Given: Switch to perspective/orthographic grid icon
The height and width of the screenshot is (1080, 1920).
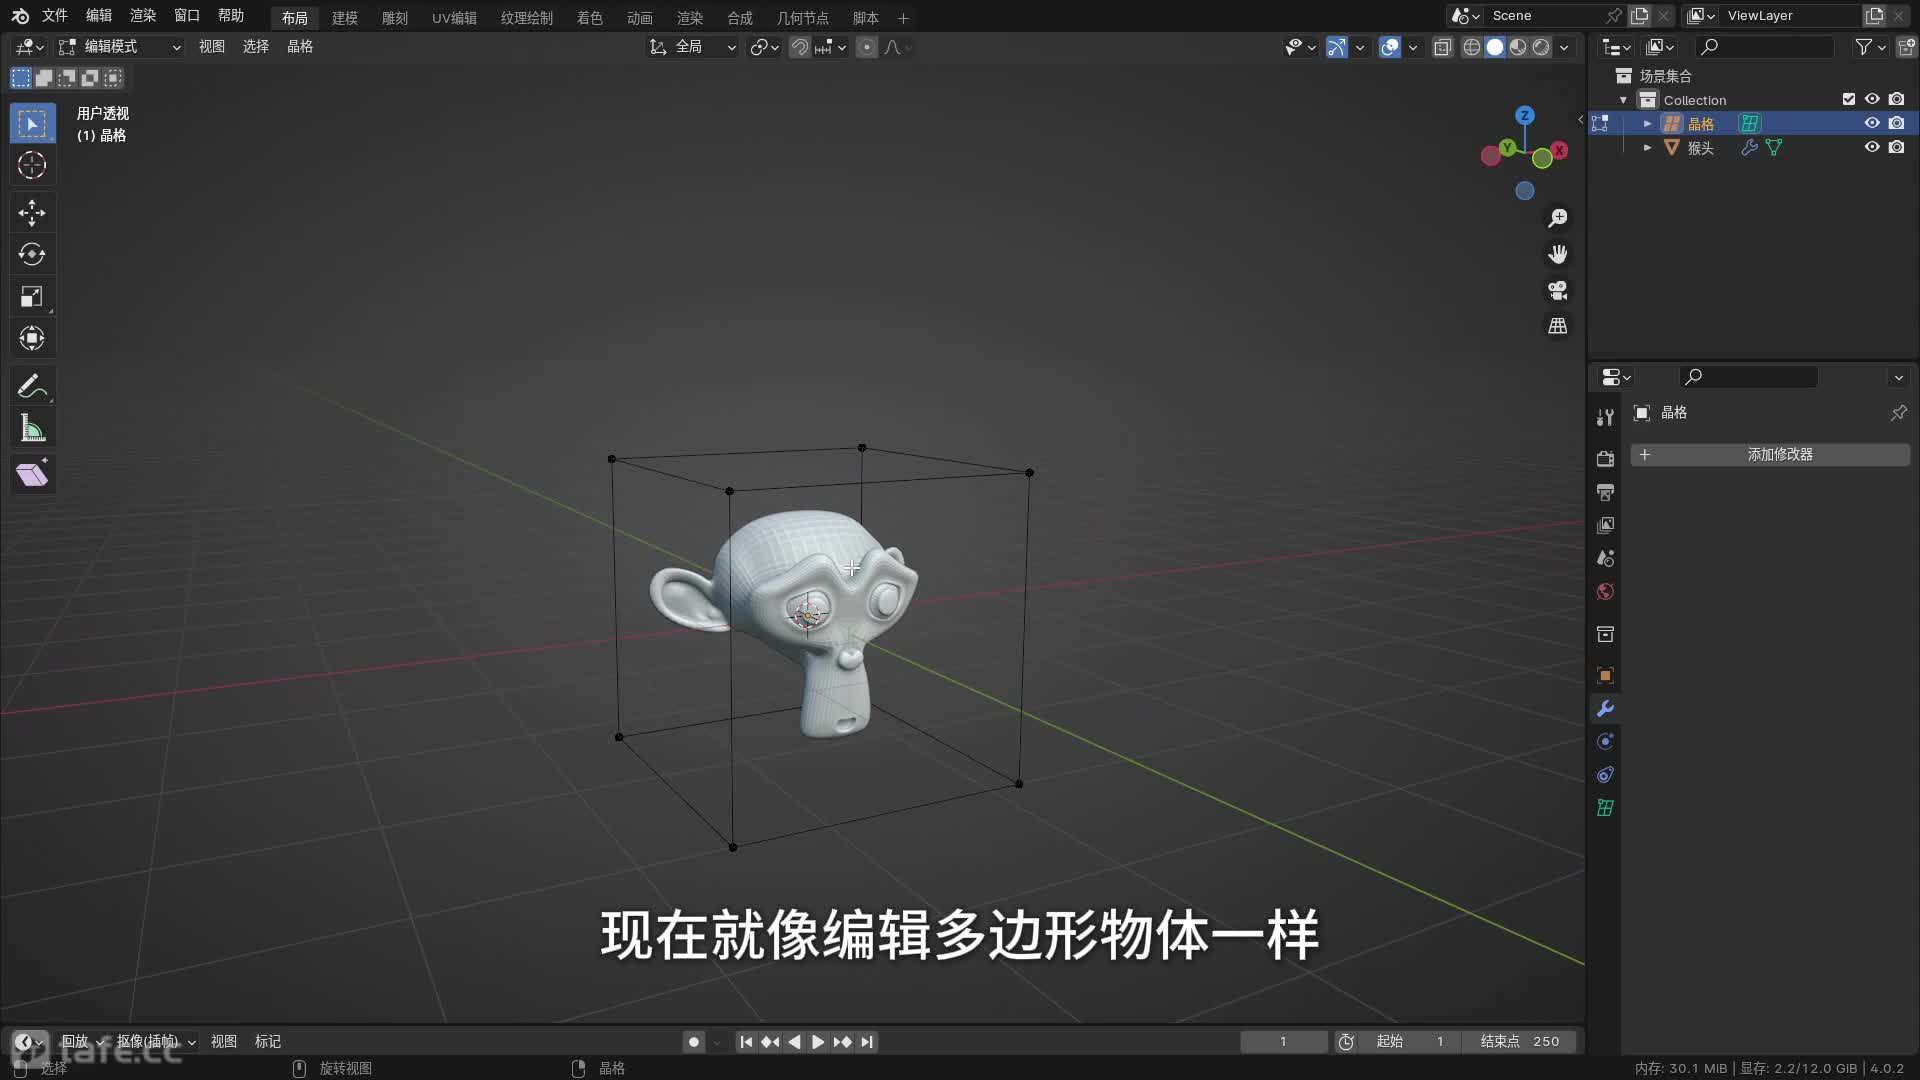Looking at the screenshot, I should (x=1557, y=326).
